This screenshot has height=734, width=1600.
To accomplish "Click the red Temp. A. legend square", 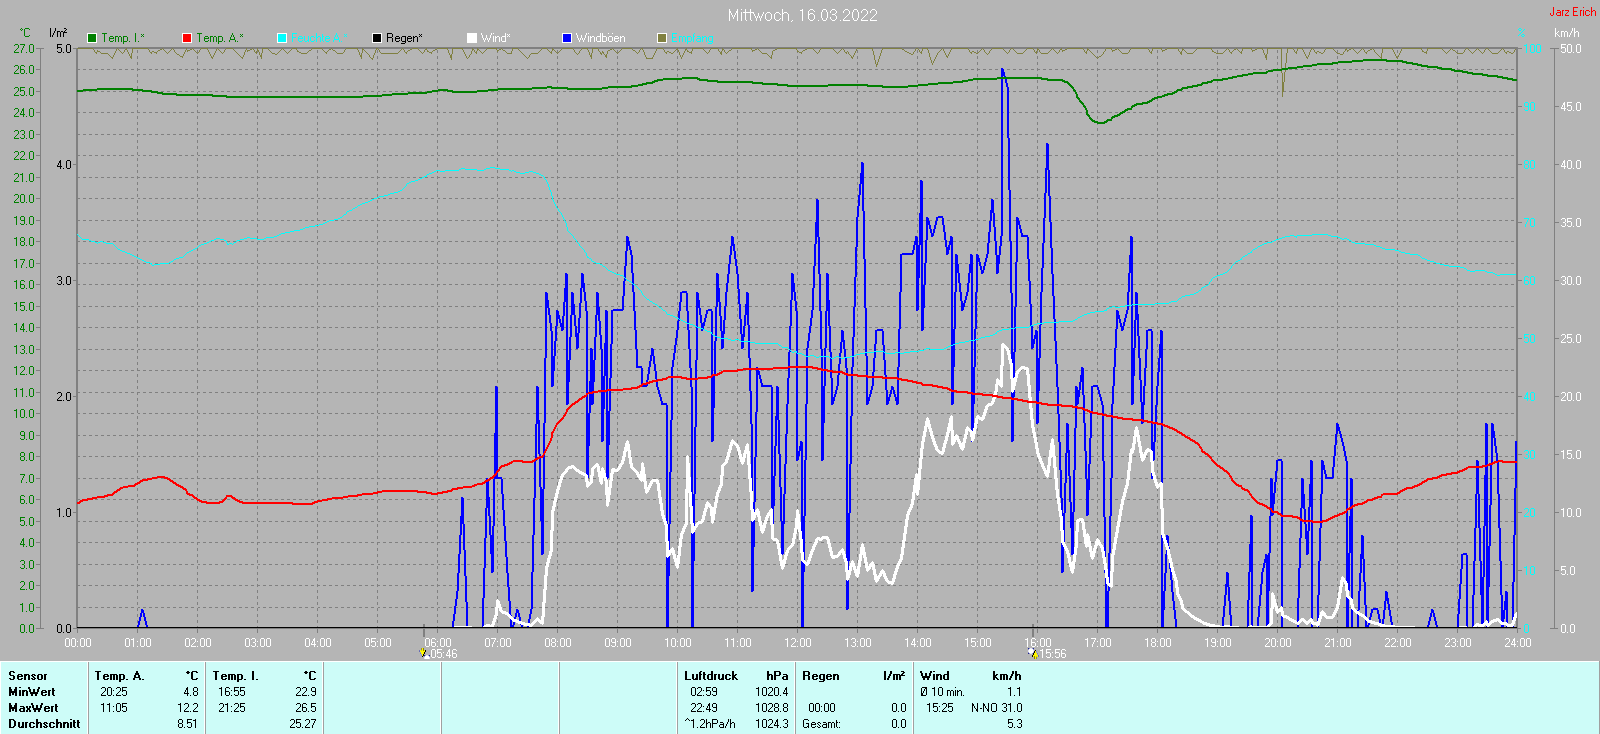I will click(x=187, y=38).
